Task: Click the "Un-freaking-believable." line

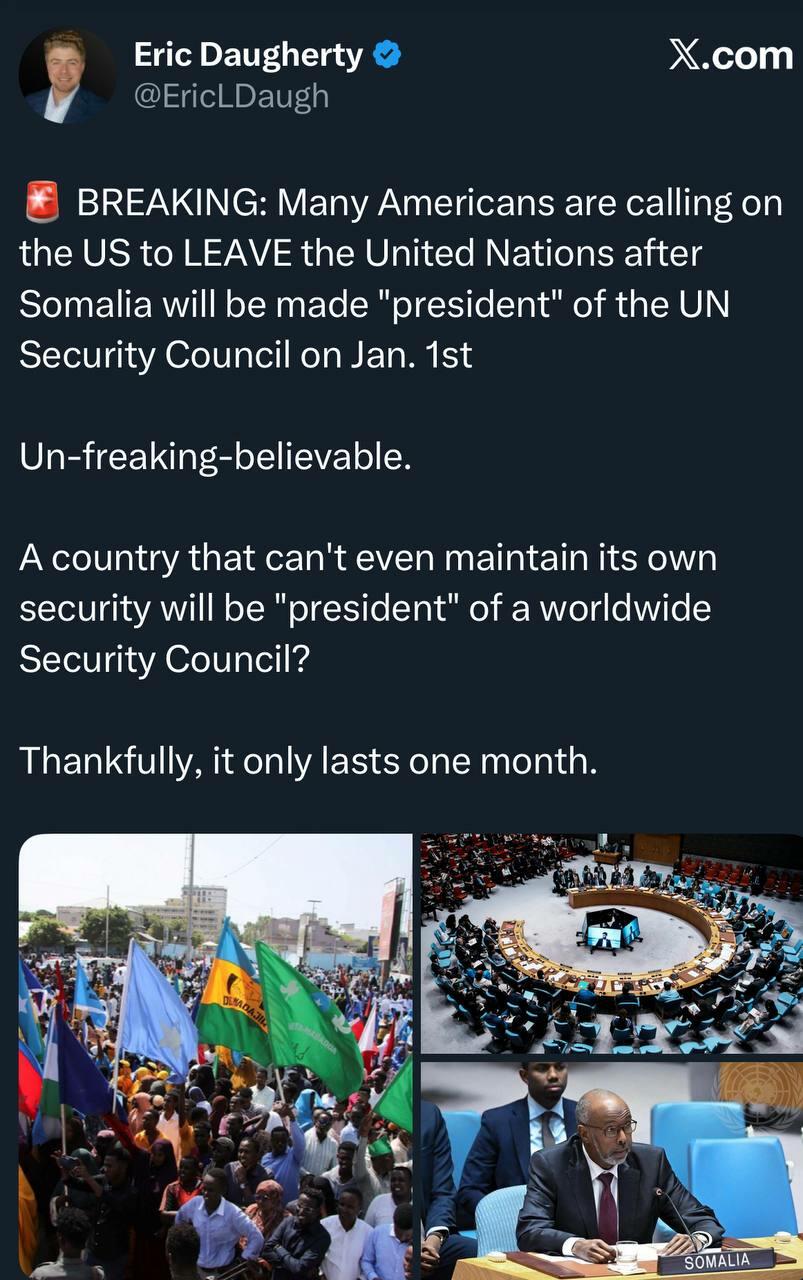Action: pos(215,457)
